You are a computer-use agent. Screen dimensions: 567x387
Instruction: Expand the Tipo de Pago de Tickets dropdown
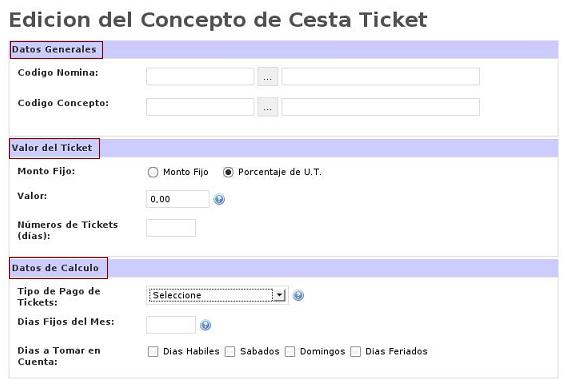217,295
